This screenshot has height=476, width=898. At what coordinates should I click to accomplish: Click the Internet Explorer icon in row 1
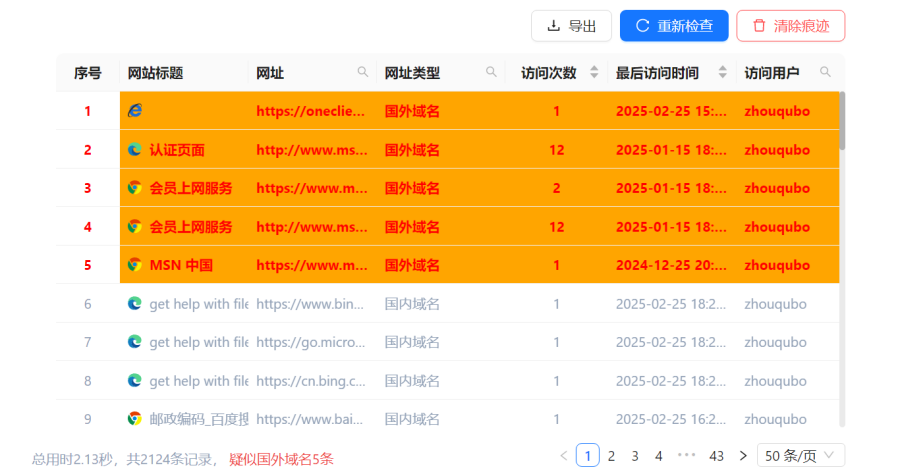[x=134, y=111]
